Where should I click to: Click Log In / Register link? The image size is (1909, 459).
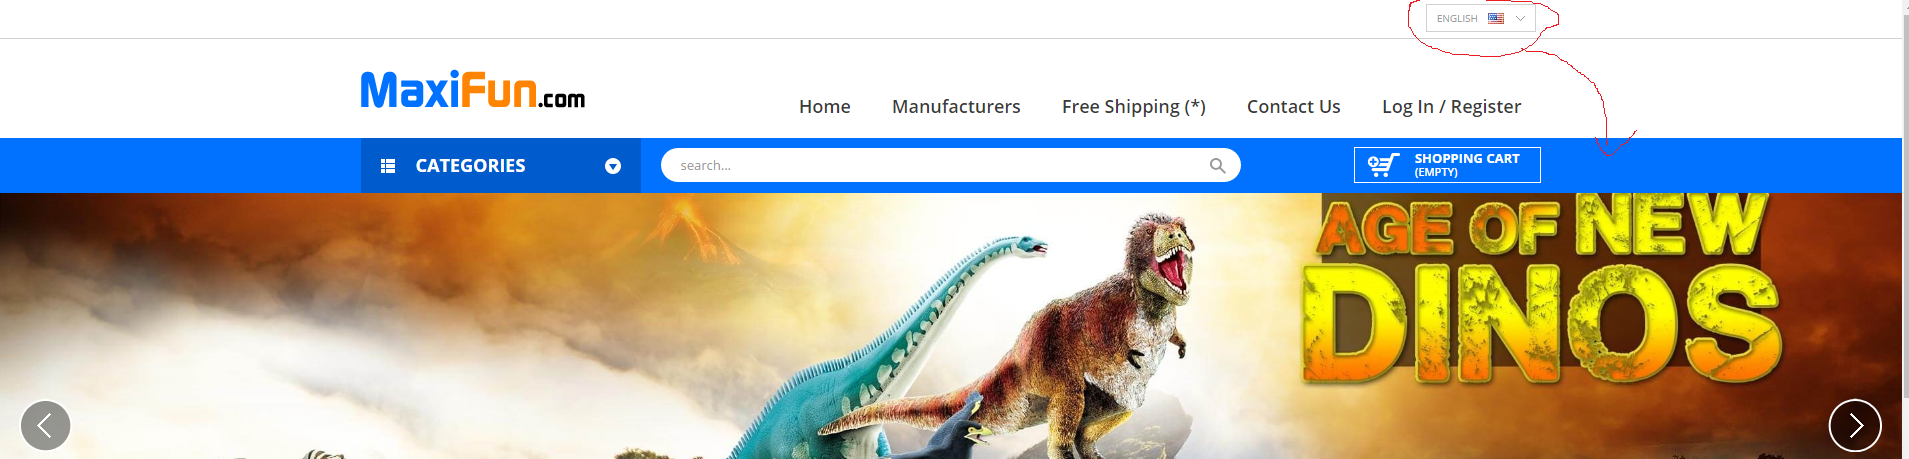click(x=1452, y=106)
